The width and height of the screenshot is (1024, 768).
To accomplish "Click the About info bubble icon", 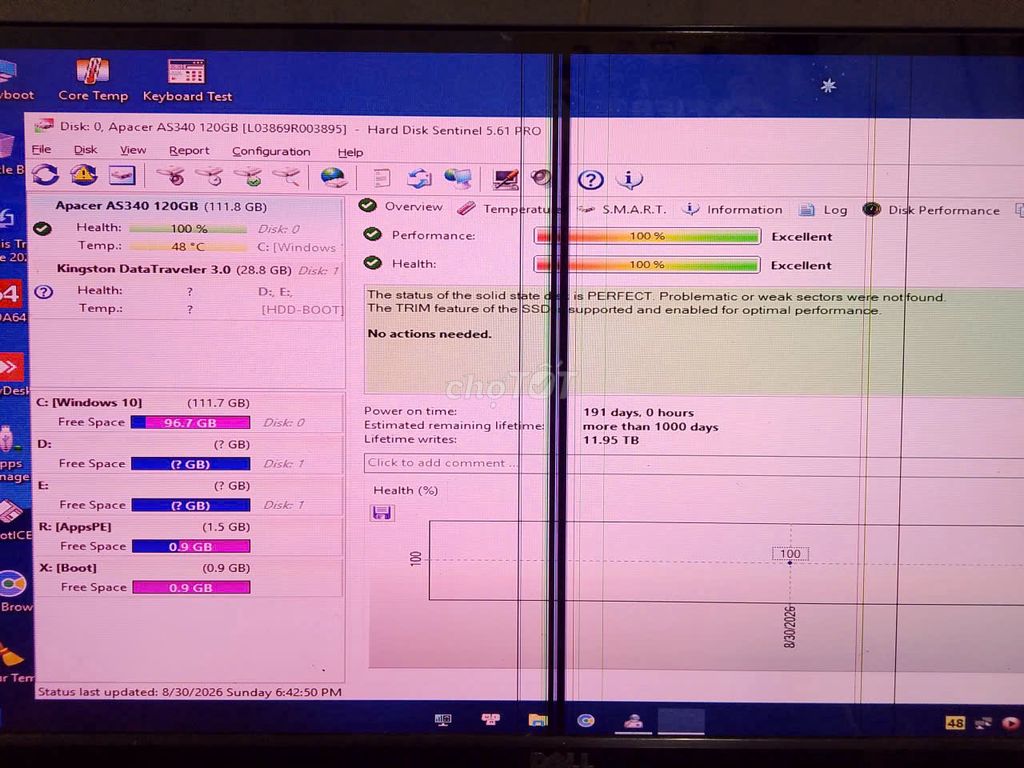I will coord(629,180).
